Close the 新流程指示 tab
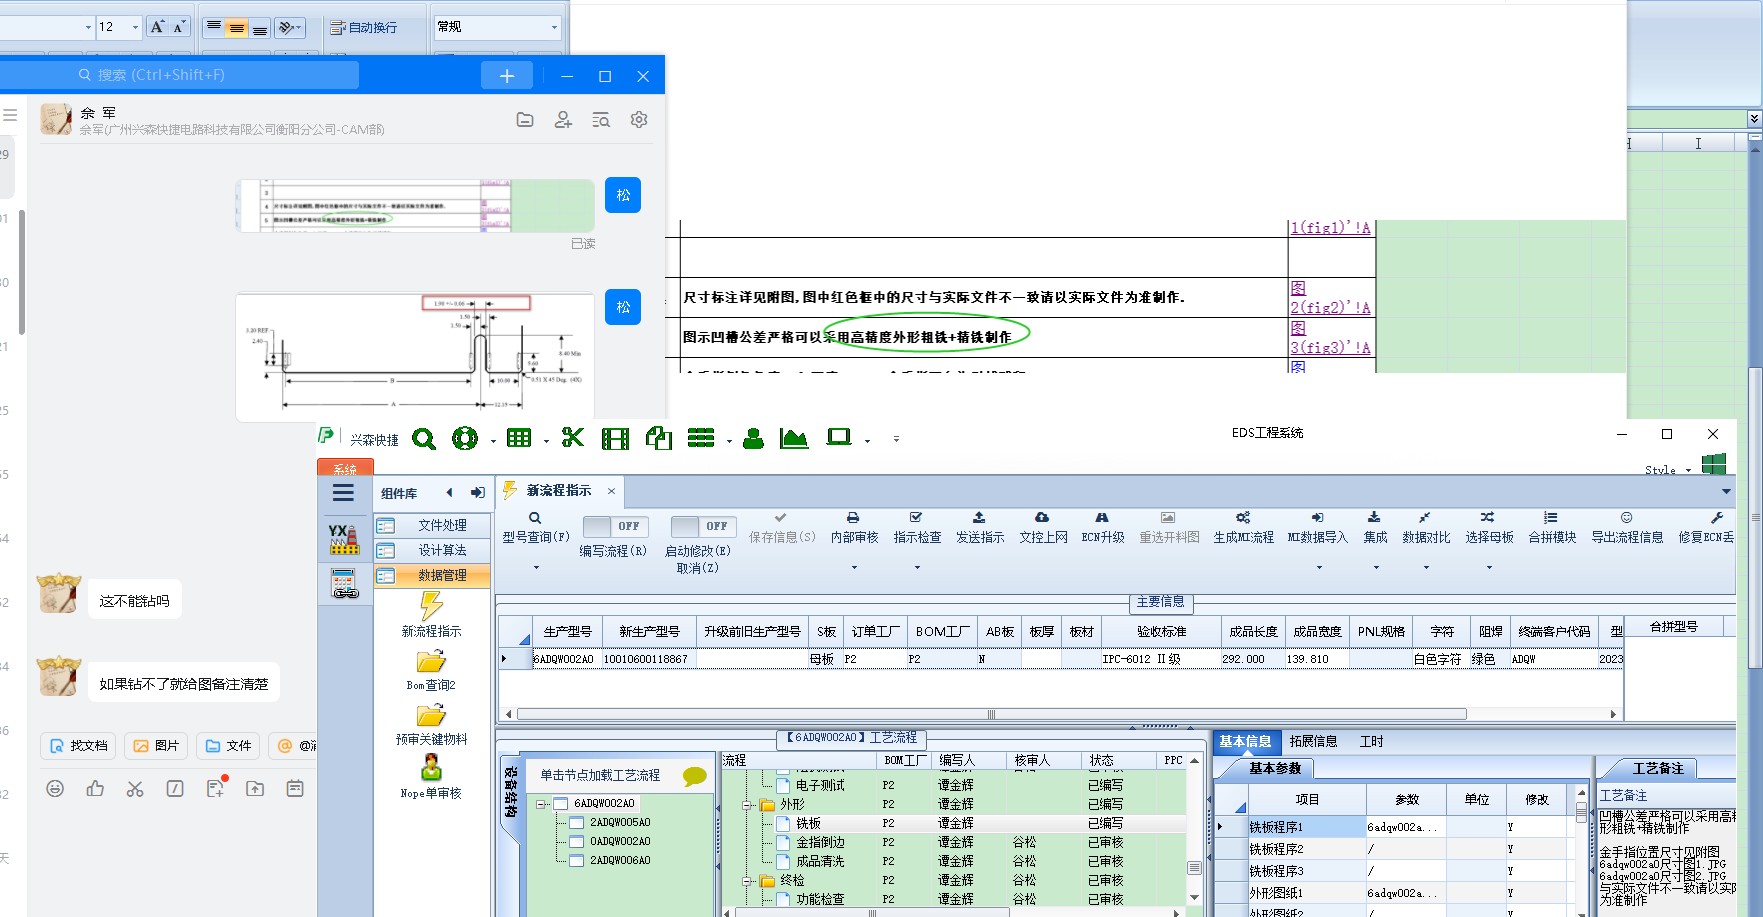 (611, 491)
